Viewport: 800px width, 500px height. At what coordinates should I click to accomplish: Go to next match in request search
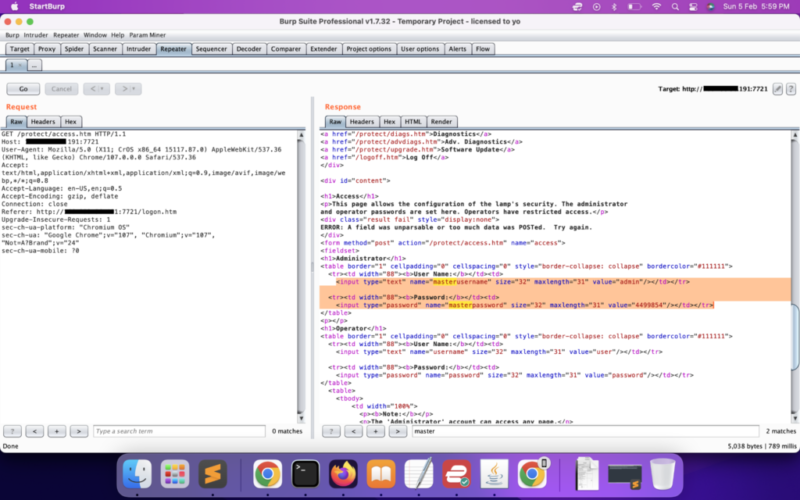[79, 431]
